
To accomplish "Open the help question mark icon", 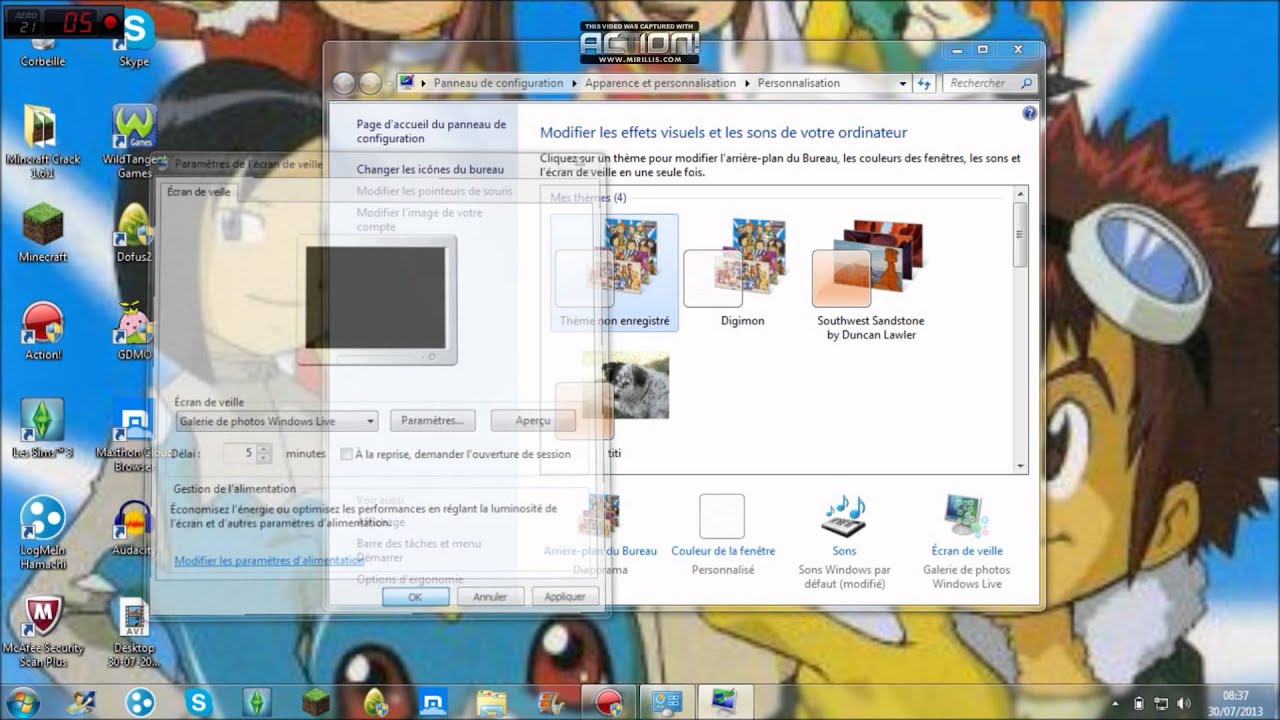I will click(x=1029, y=114).
